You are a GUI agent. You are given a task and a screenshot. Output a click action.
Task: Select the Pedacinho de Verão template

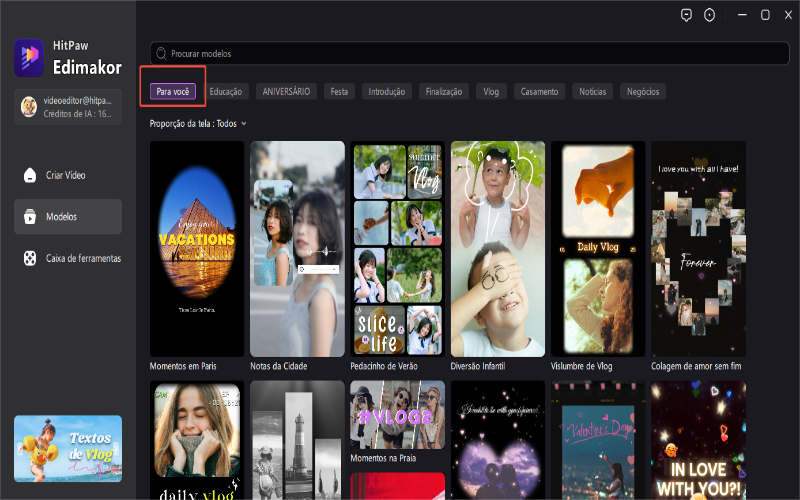click(397, 248)
